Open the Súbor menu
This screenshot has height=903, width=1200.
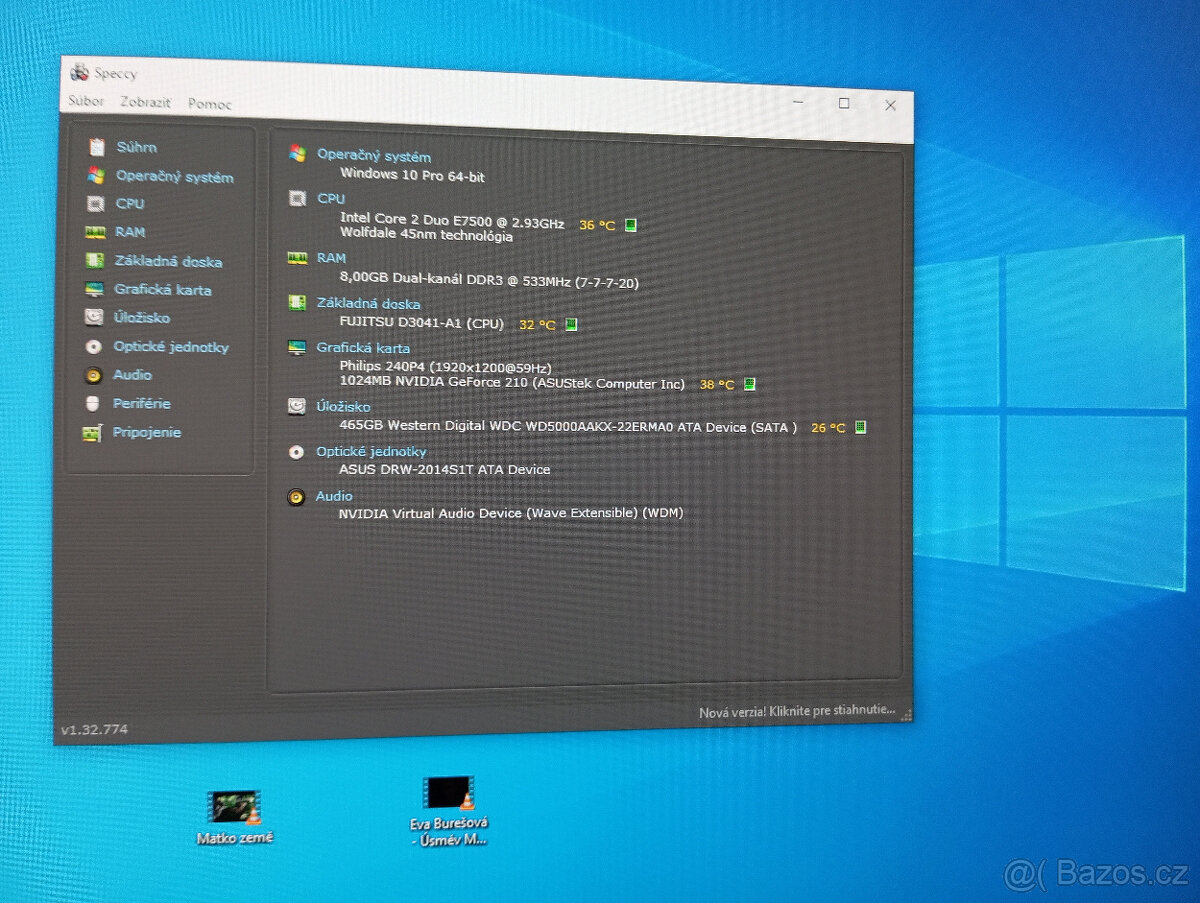(x=86, y=102)
